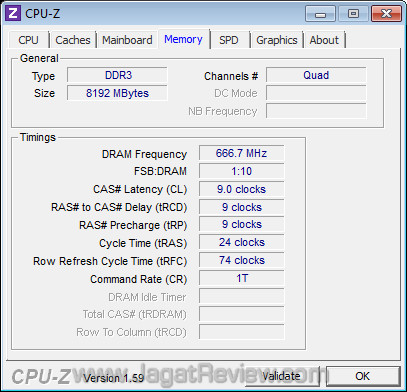The height and width of the screenshot is (392, 407).
Task: Close the CPU-Z window
Action: 386,14
